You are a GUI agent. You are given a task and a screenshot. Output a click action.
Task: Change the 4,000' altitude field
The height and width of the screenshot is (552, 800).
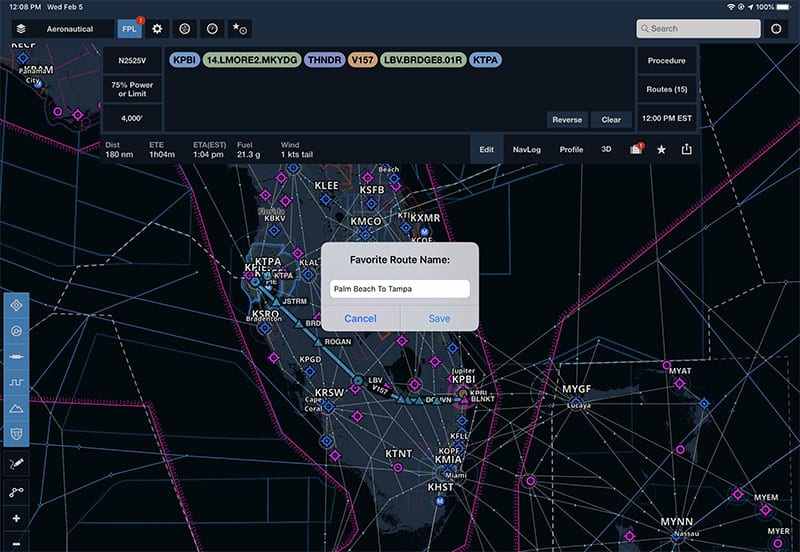click(132, 118)
